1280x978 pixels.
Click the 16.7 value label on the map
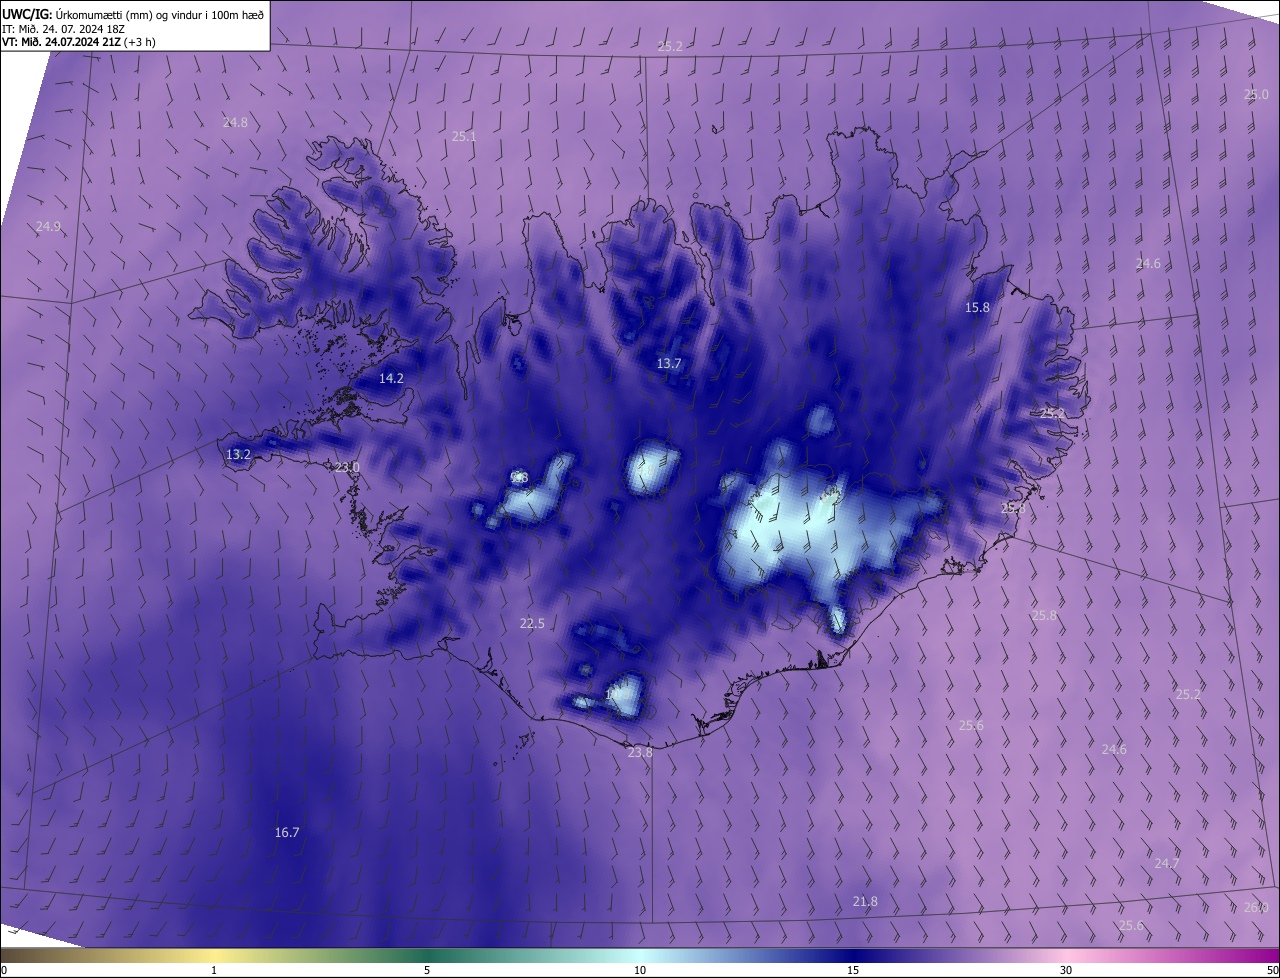pos(287,833)
